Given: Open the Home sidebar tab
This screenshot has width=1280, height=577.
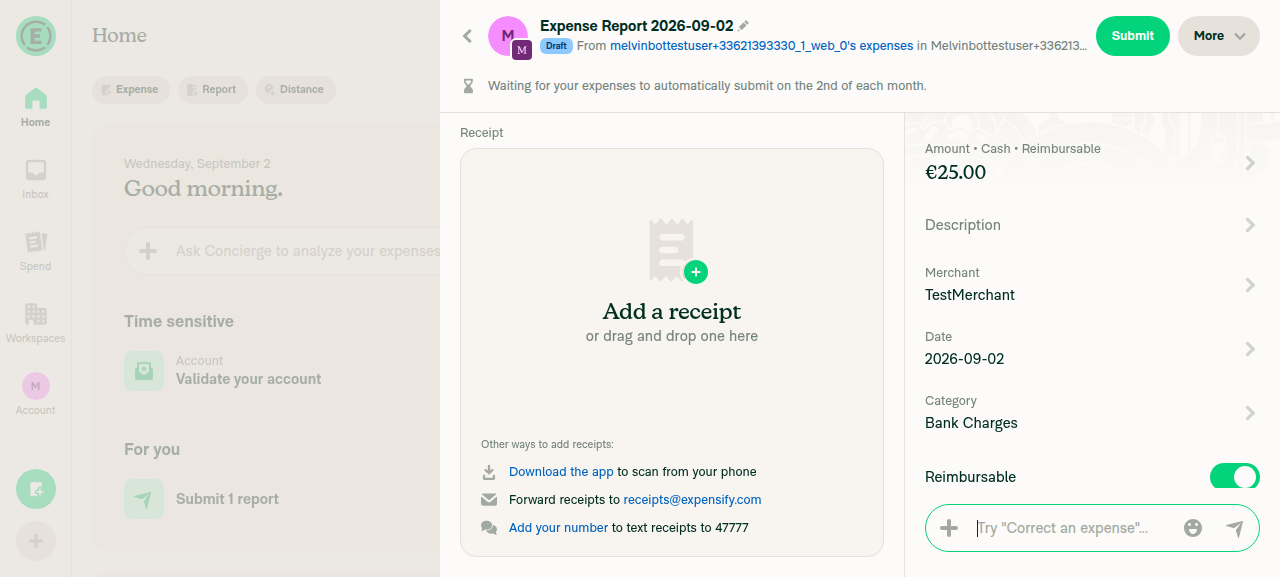Looking at the screenshot, I should pos(35,107).
